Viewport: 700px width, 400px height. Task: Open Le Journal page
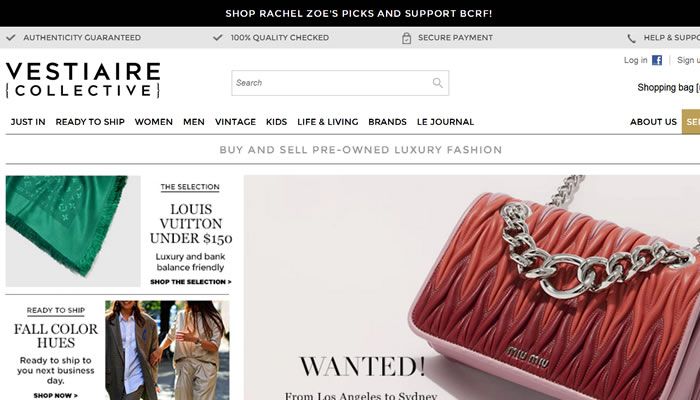(446, 122)
